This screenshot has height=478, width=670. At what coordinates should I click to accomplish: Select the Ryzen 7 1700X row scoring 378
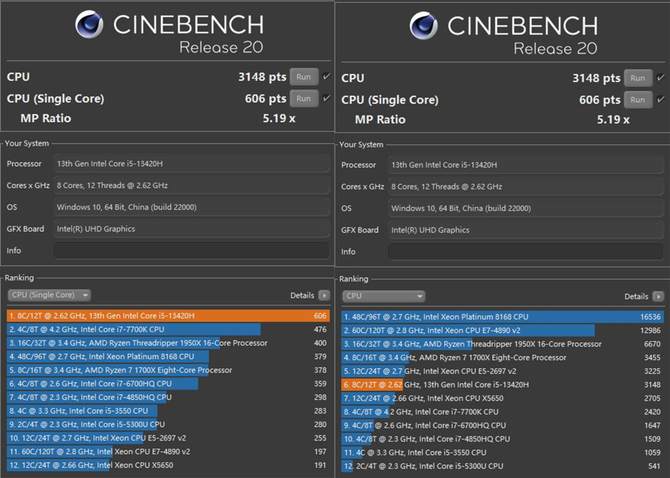click(168, 370)
